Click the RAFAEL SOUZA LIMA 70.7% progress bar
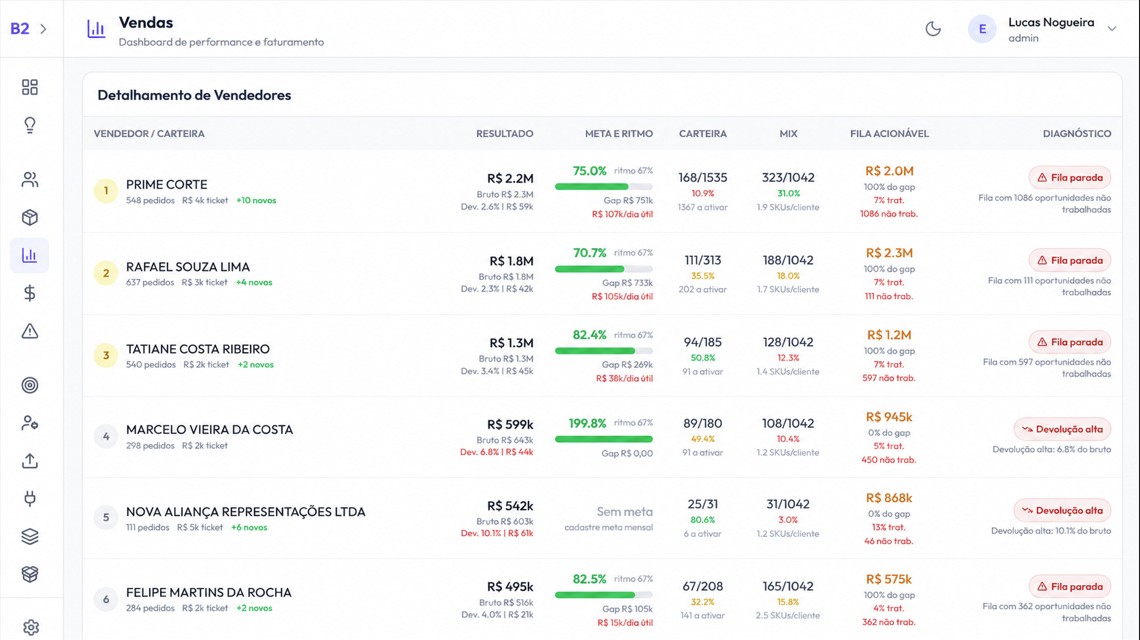The image size is (1140, 640). click(x=603, y=269)
